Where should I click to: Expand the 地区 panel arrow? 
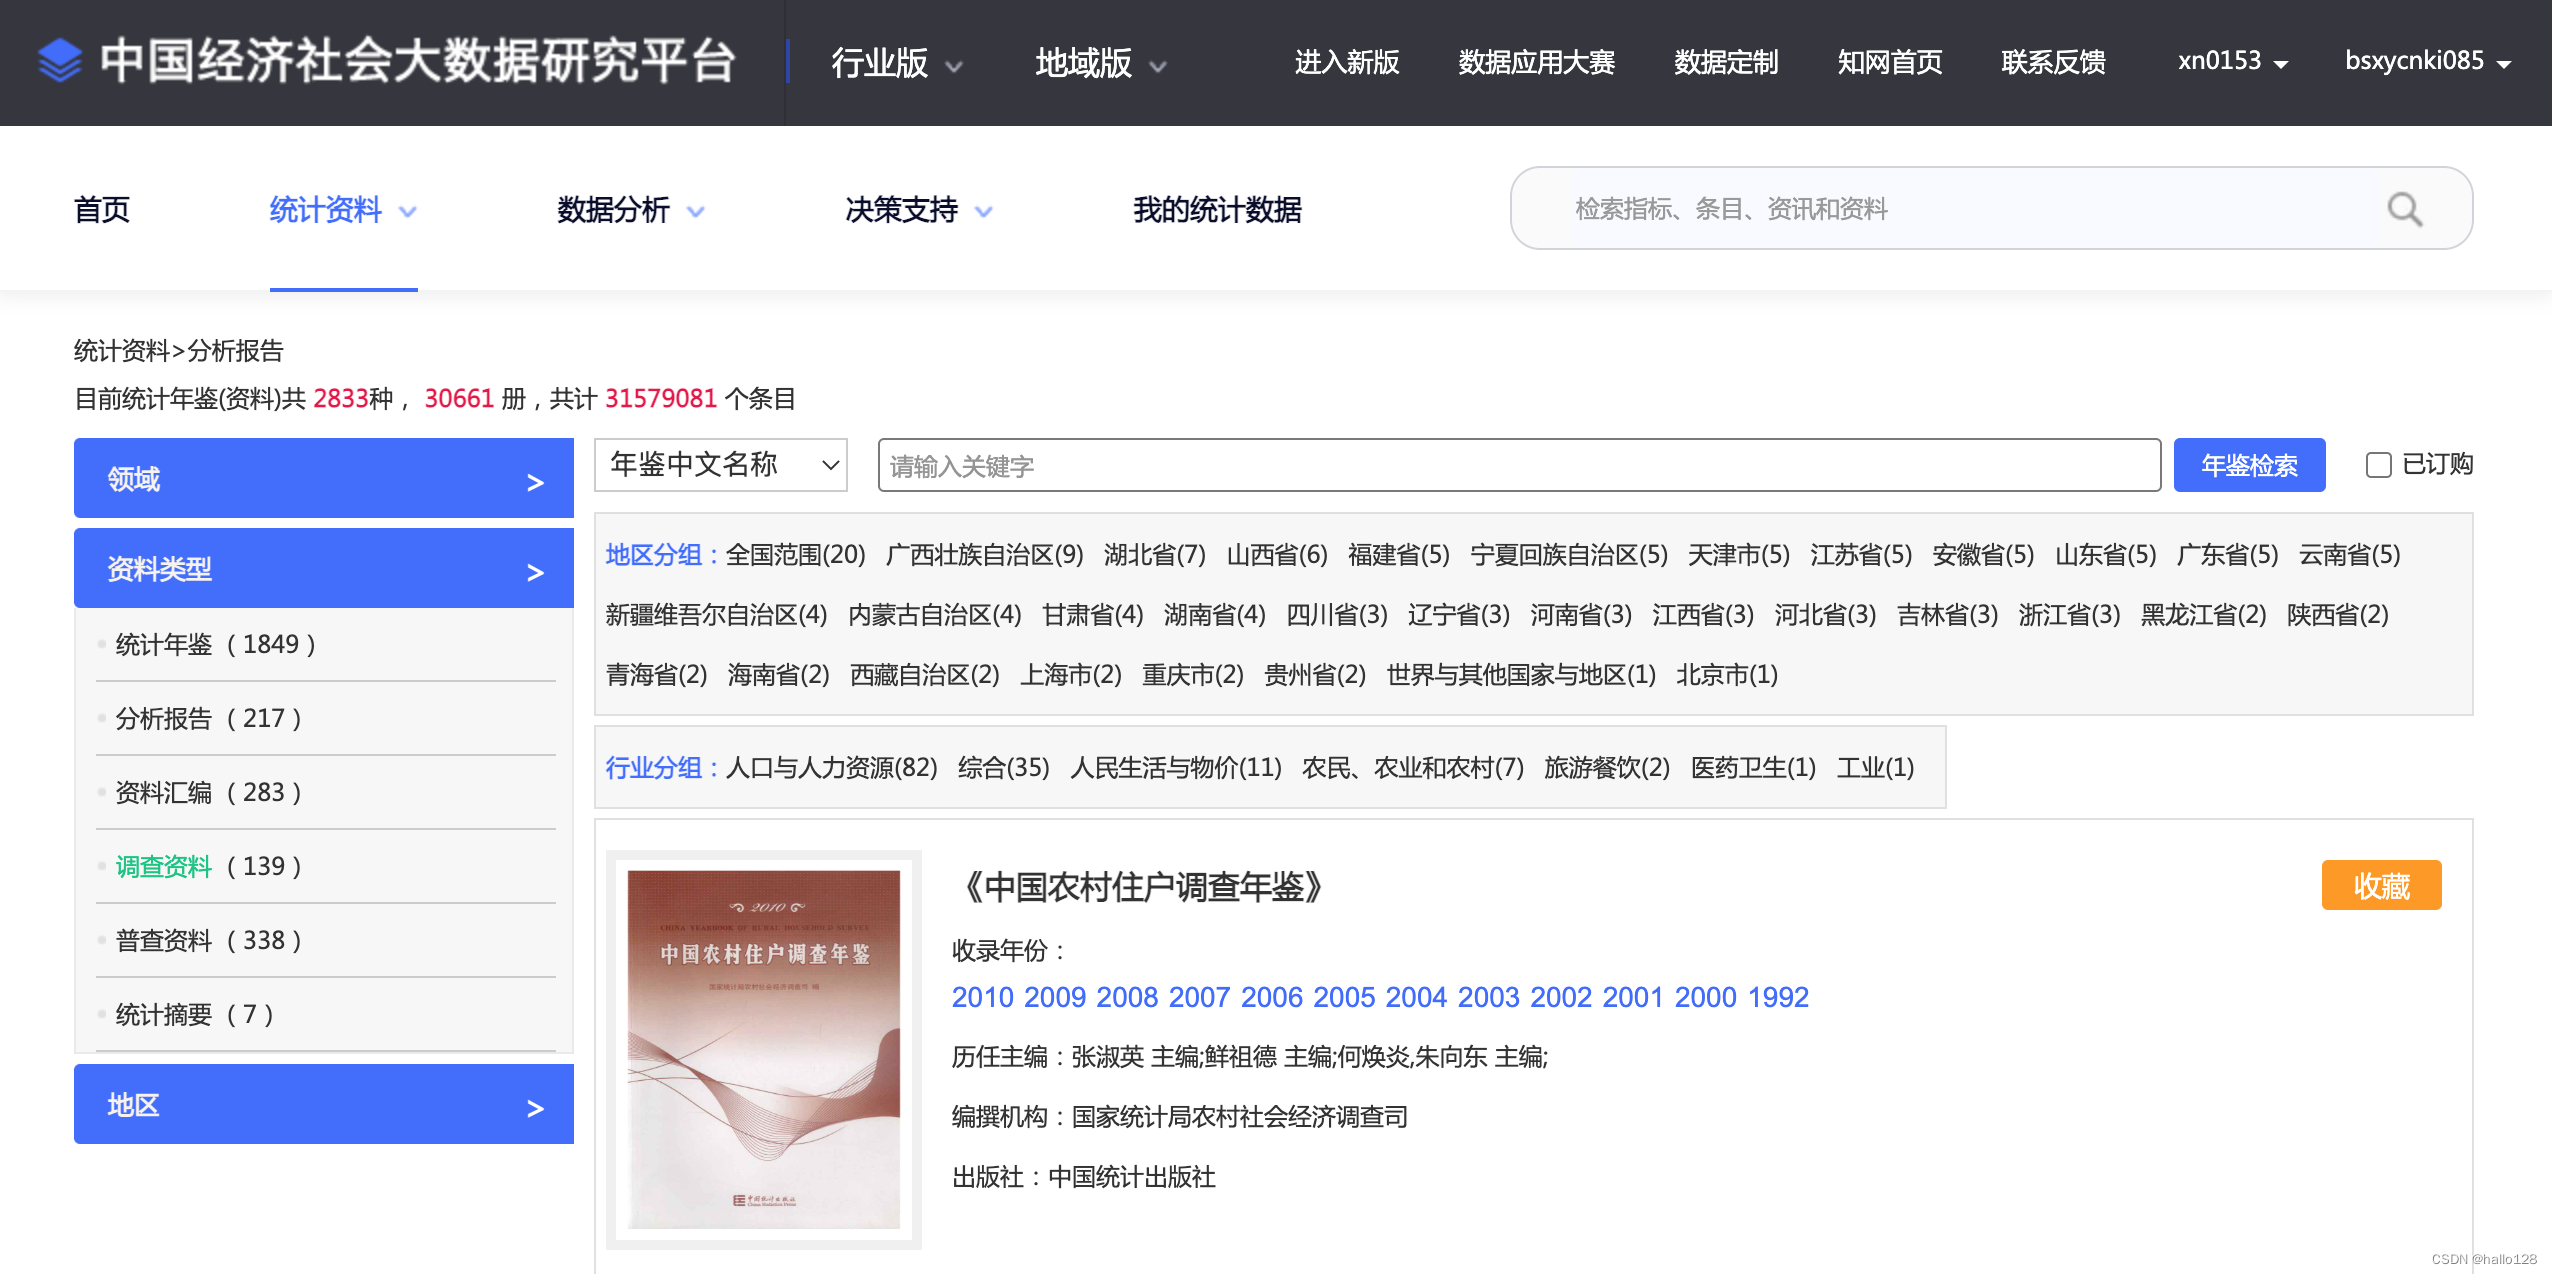pos(535,1108)
